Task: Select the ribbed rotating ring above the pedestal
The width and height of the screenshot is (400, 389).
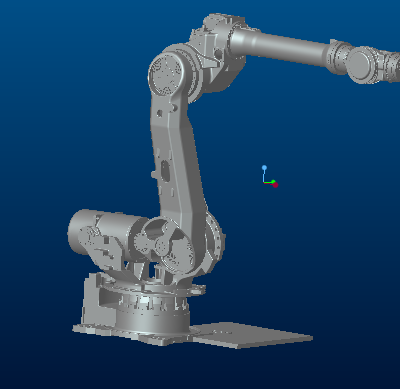Action: tap(152, 303)
